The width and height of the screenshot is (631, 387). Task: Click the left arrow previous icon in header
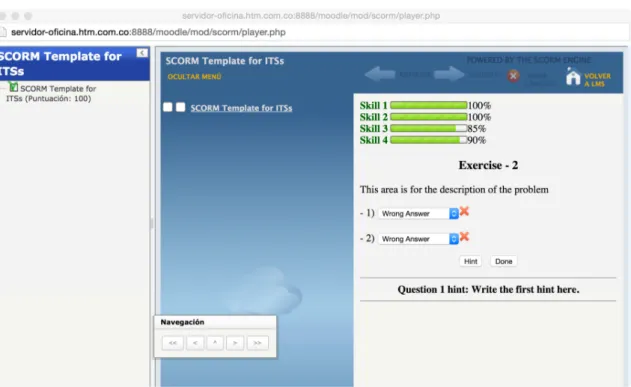coord(380,74)
